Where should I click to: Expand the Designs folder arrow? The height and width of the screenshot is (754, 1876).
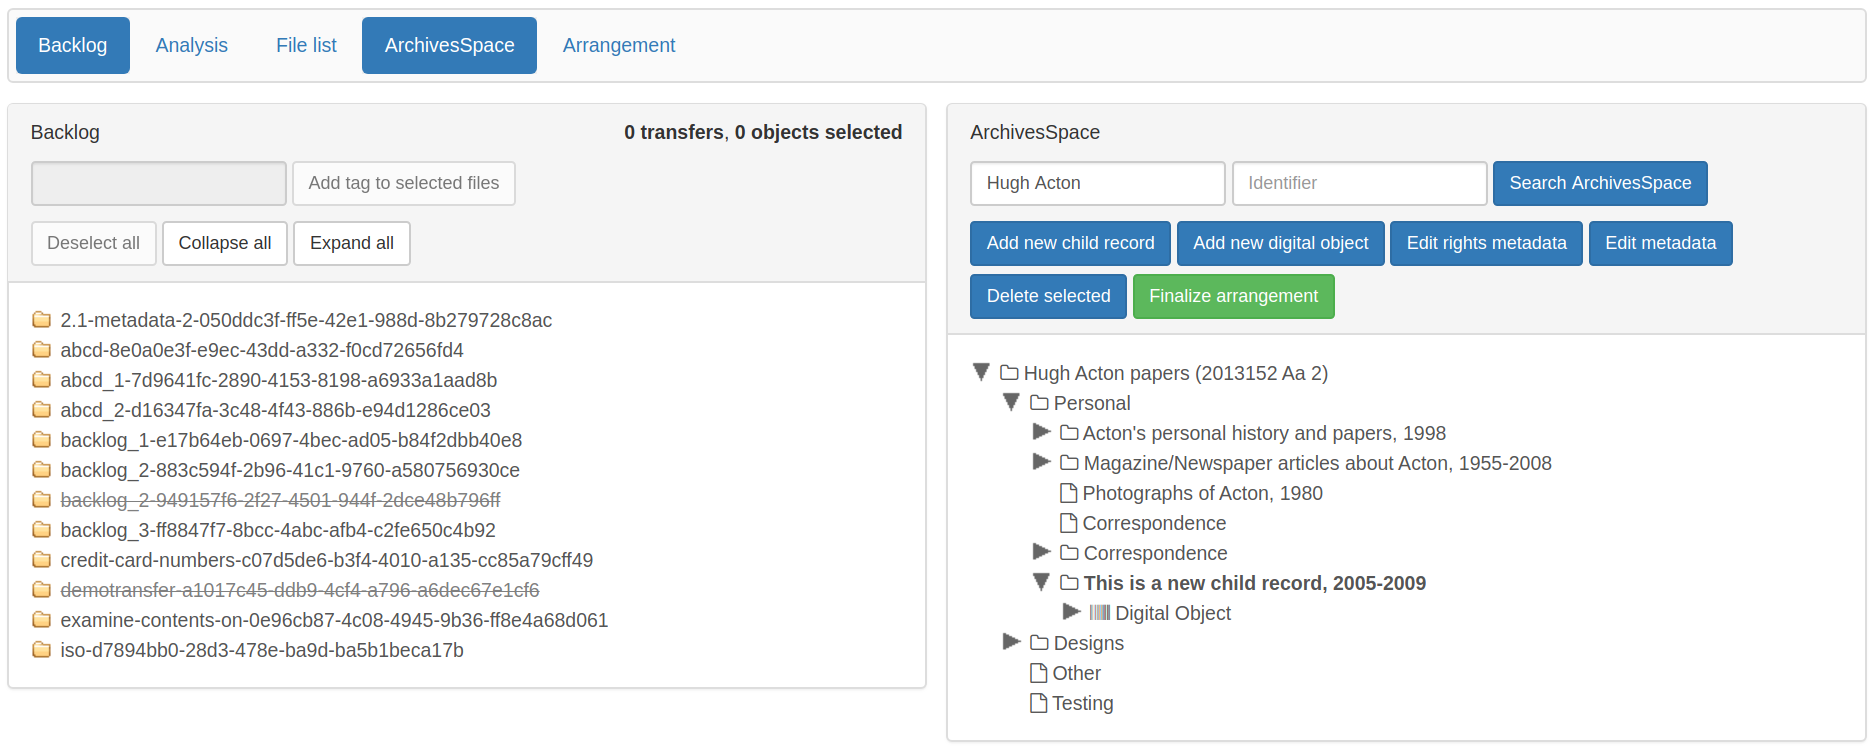click(1011, 642)
